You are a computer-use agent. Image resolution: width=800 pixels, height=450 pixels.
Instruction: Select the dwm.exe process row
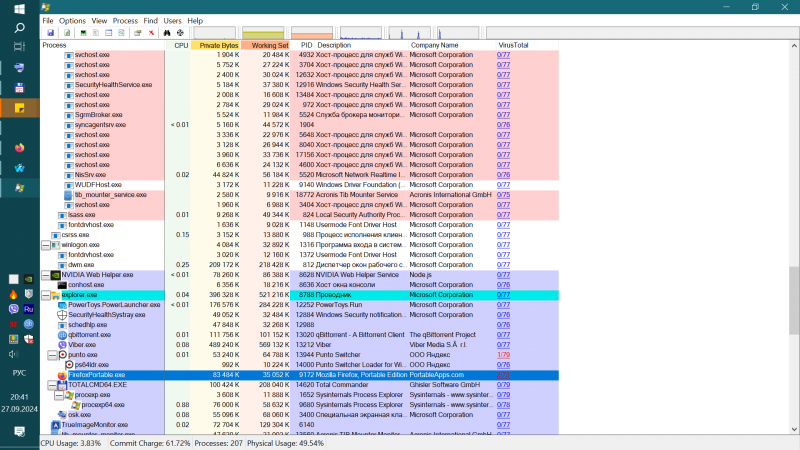(x=299, y=265)
